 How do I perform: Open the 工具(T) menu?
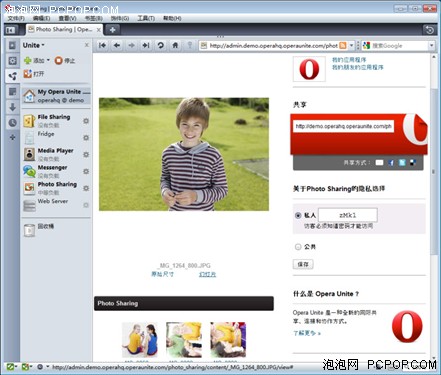tap(146, 18)
